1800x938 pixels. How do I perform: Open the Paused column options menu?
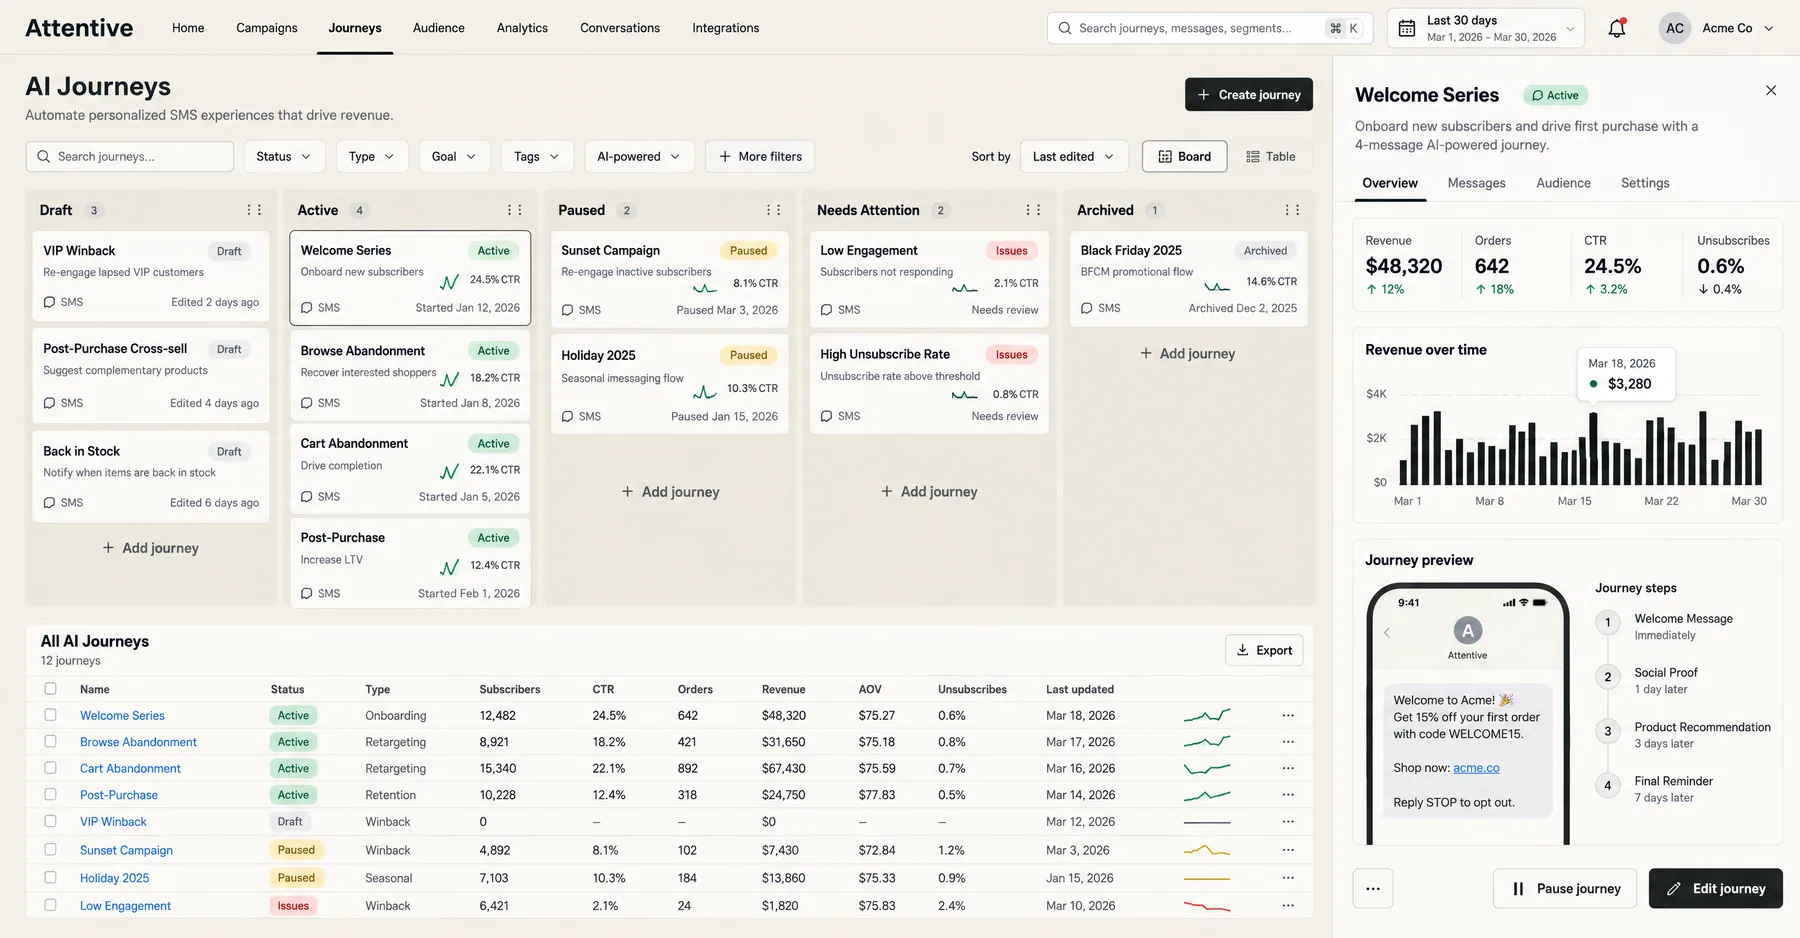tap(773, 210)
